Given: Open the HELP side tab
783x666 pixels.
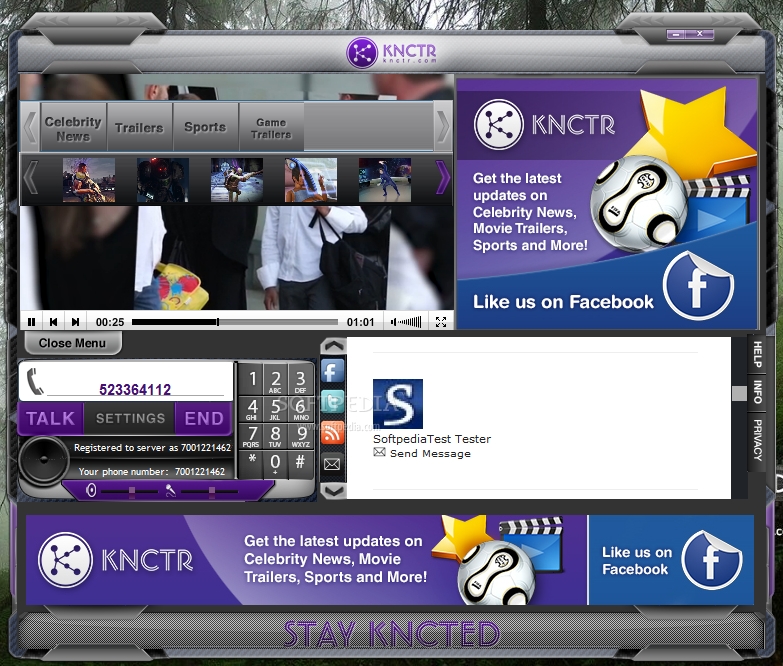Looking at the screenshot, I should (757, 354).
